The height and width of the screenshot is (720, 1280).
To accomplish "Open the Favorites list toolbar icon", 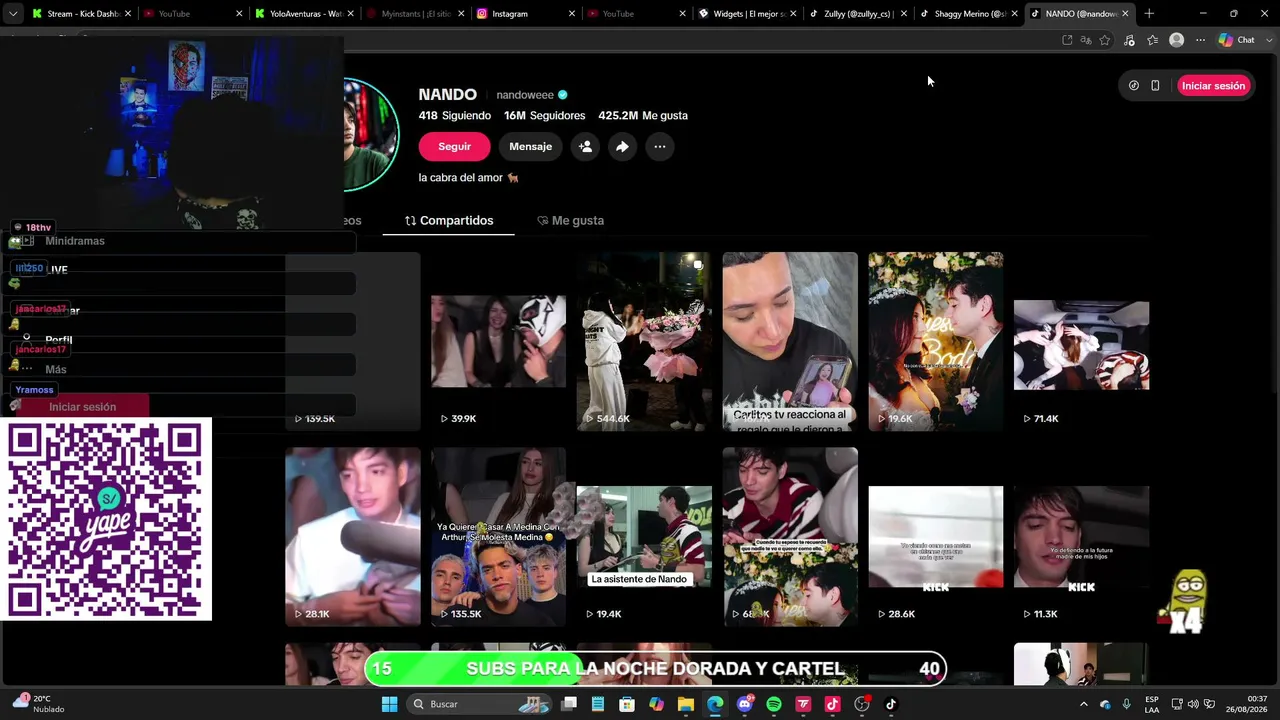I will pyautogui.click(x=1152, y=40).
